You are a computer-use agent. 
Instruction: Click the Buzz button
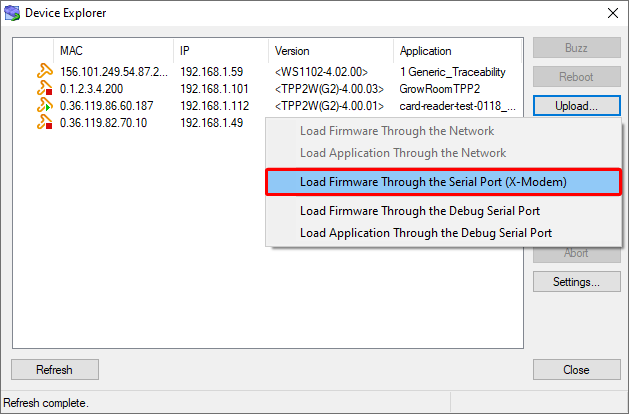575,48
